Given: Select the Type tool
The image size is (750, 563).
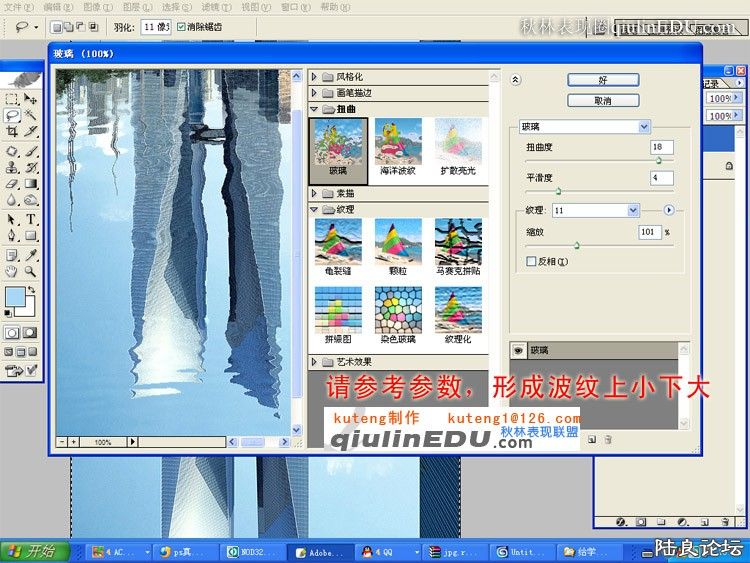Looking at the screenshot, I should pos(31,219).
